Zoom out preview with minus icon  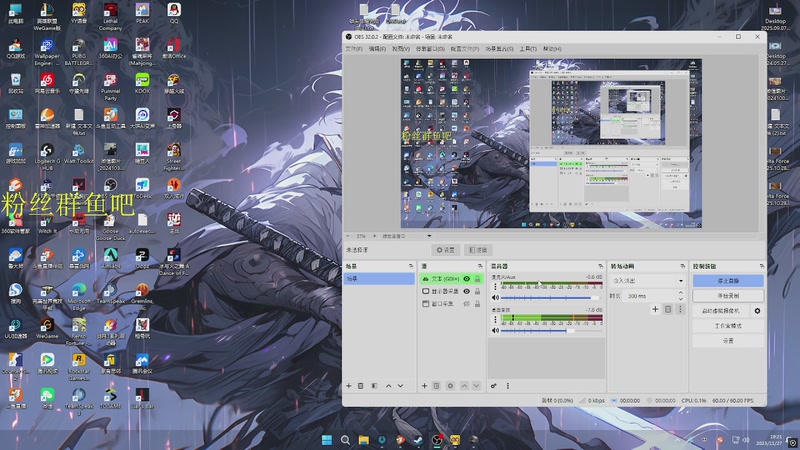pos(348,236)
